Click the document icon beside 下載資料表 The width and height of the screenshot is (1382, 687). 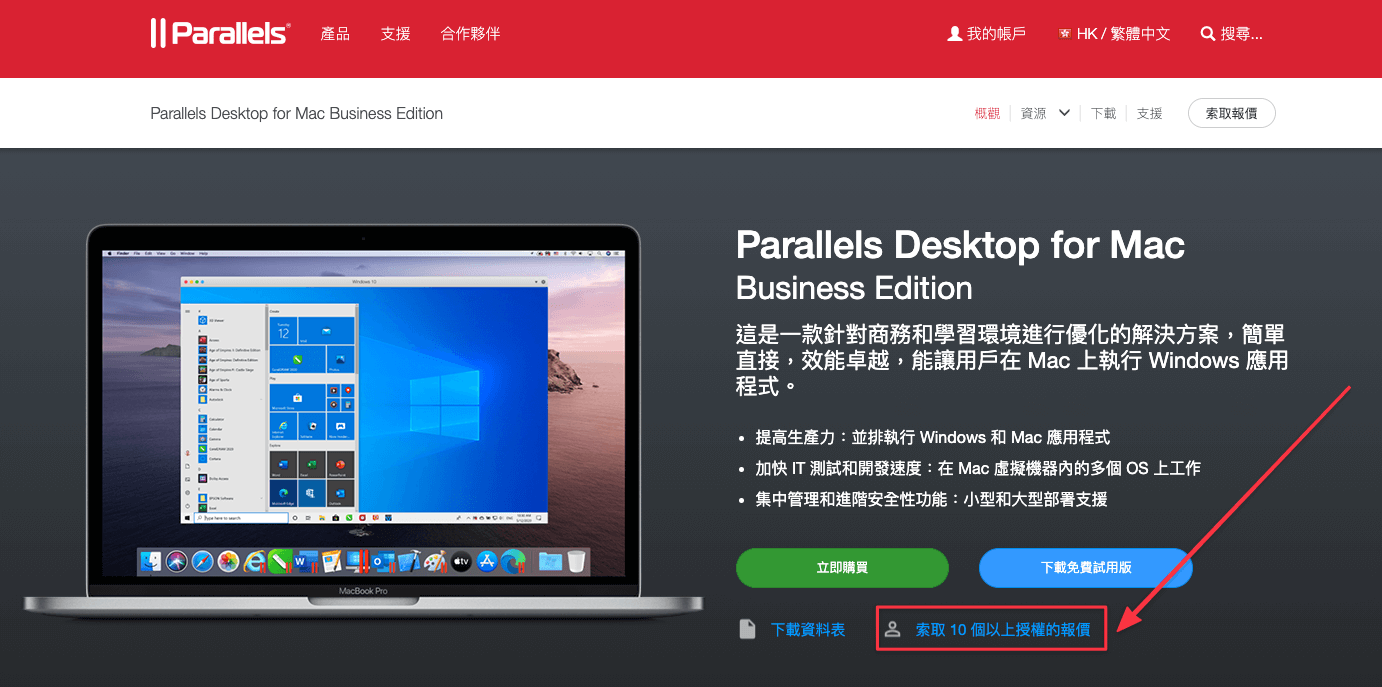746,629
